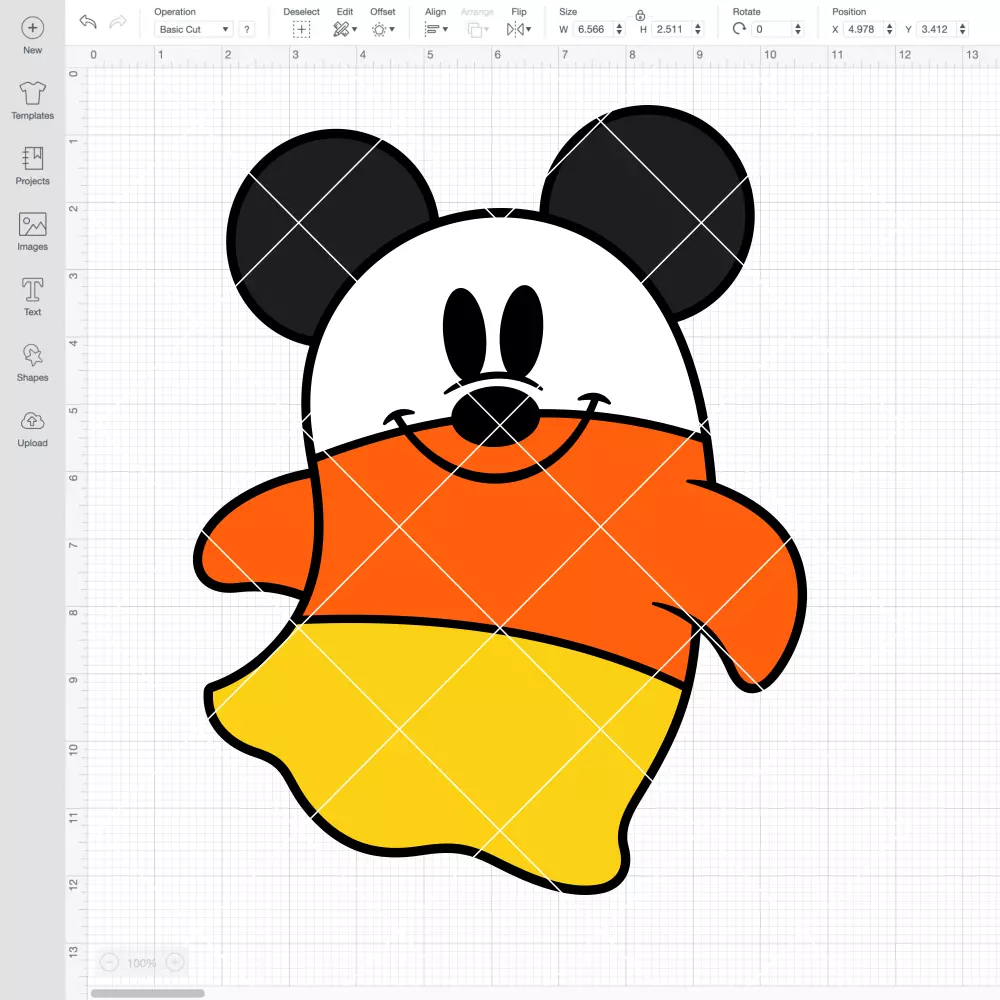Click the Upload cloud icon
Viewport: 1000px width, 1000px height.
tap(33, 421)
